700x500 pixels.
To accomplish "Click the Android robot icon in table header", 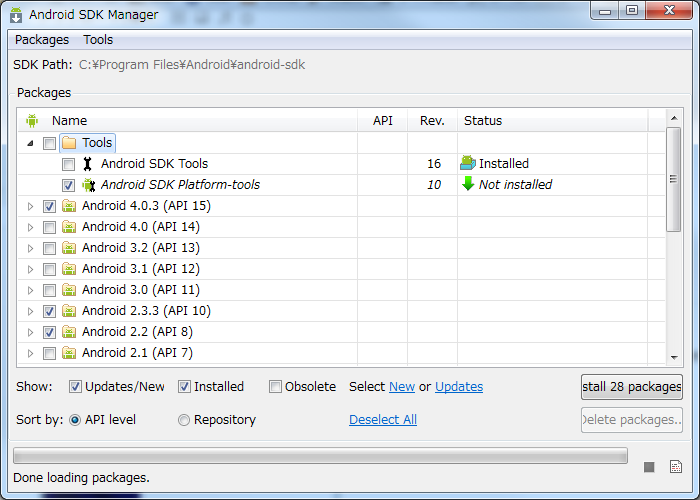I will (32, 121).
